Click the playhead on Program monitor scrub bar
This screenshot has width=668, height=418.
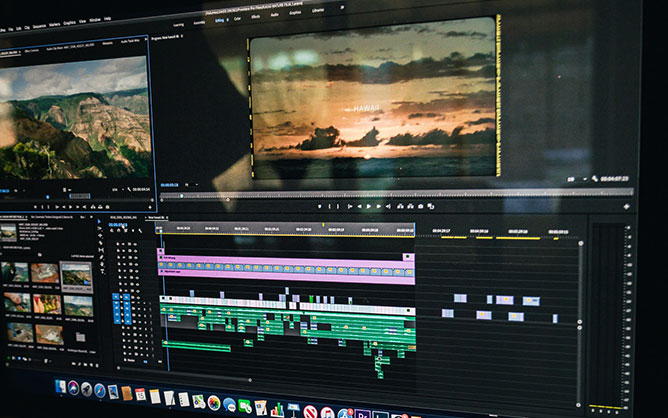click(x=181, y=196)
